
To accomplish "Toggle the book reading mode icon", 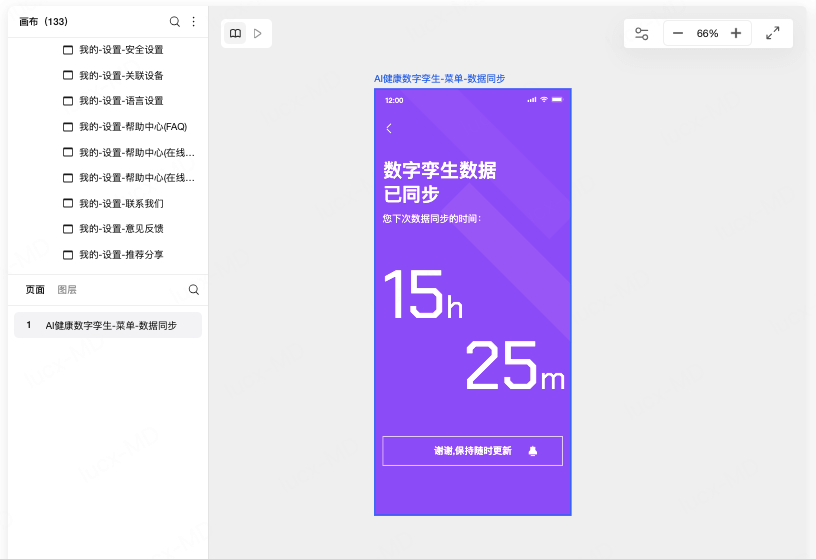I will (x=235, y=33).
